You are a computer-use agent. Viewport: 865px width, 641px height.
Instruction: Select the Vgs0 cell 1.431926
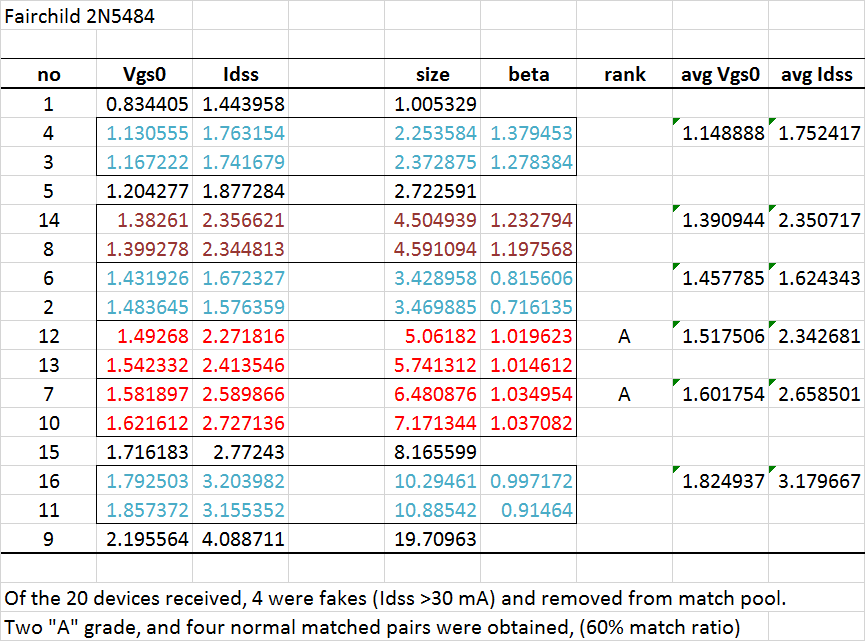pyautogui.click(x=145, y=277)
